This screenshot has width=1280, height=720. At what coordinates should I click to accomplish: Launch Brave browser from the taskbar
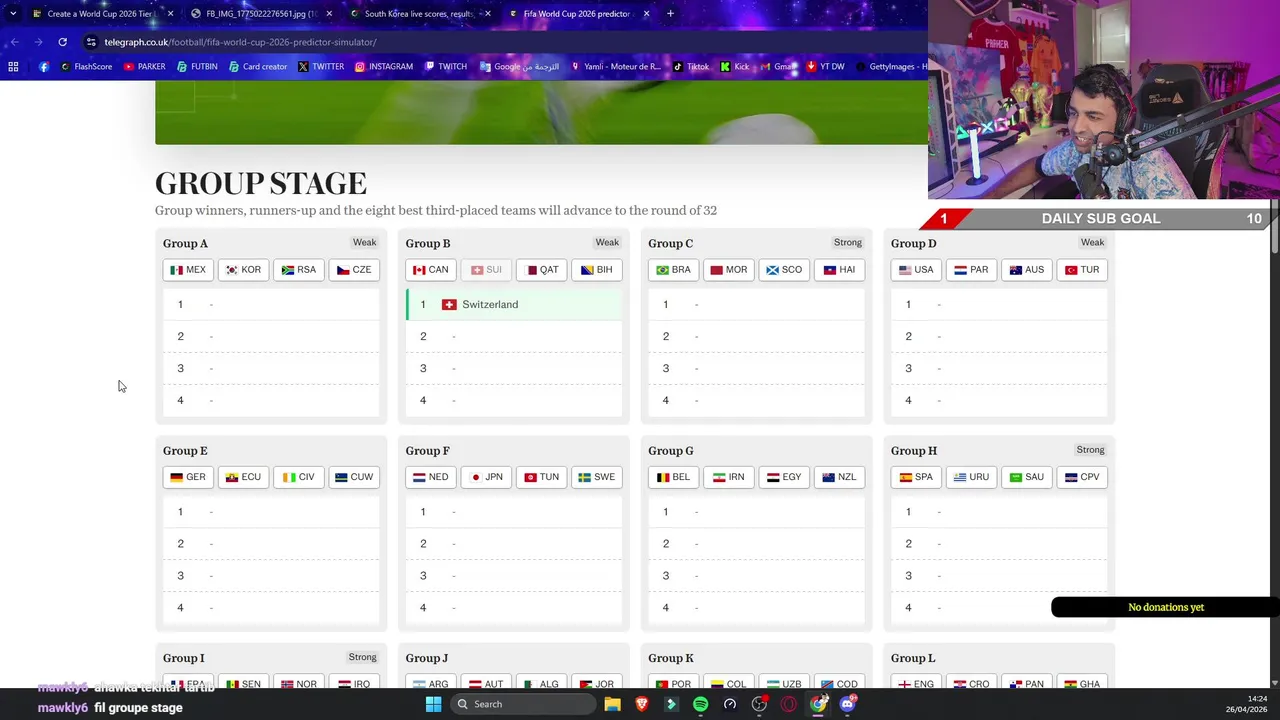tap(642, 704)
